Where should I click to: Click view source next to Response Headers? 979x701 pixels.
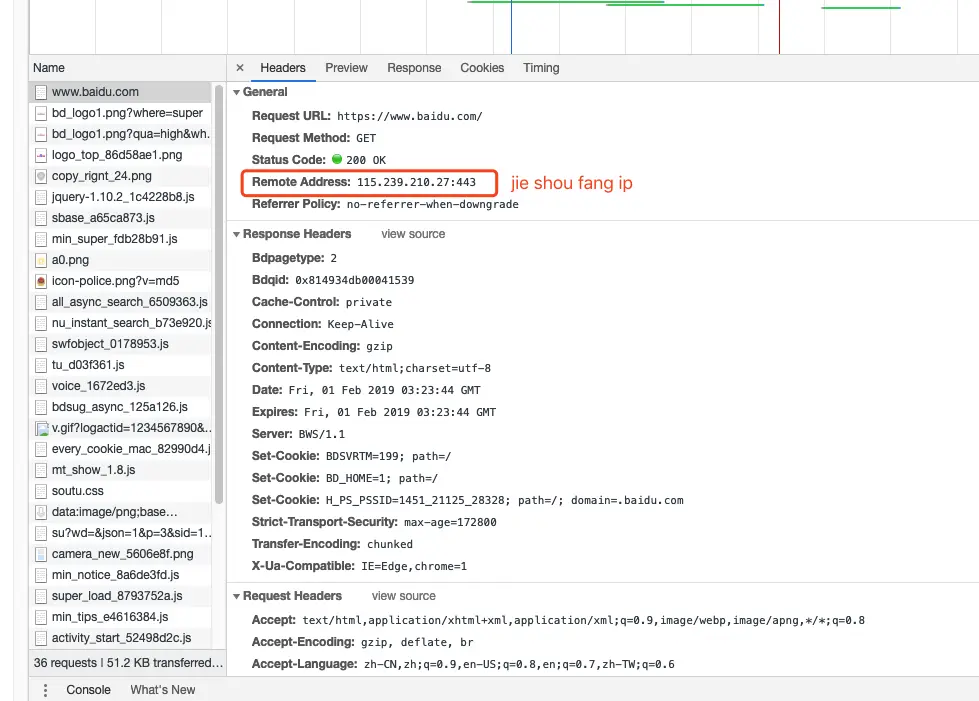(x=413, y=234)
